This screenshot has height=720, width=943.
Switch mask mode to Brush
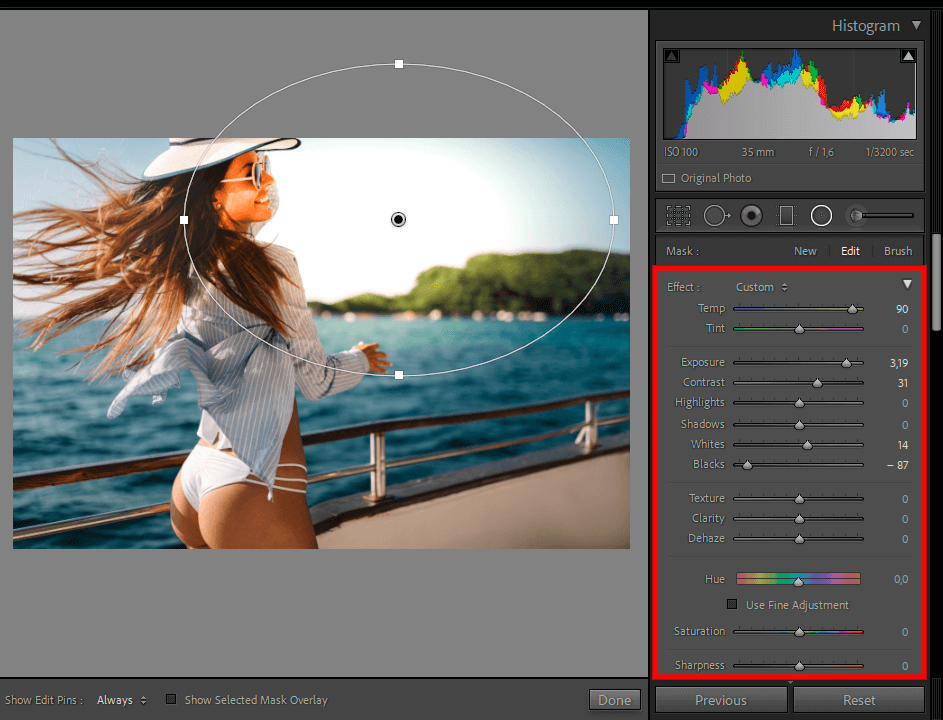[897, 251]
